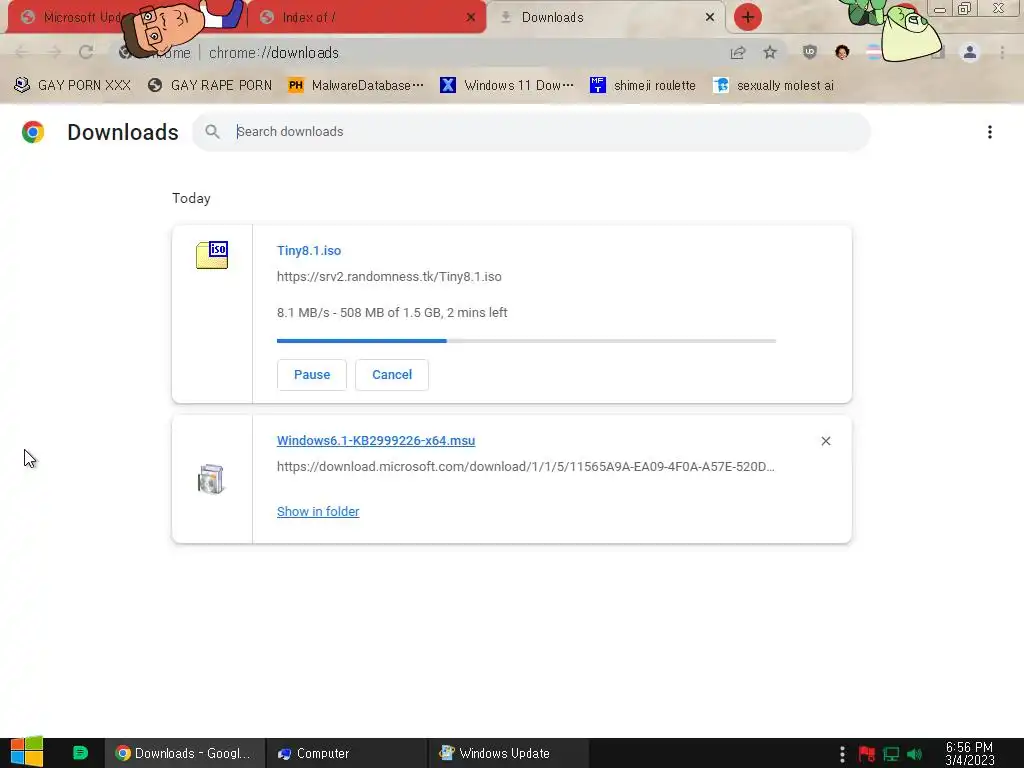Click the download speed status text
The height and width of the screenshot is (768, 1024).
coord(392,312)
